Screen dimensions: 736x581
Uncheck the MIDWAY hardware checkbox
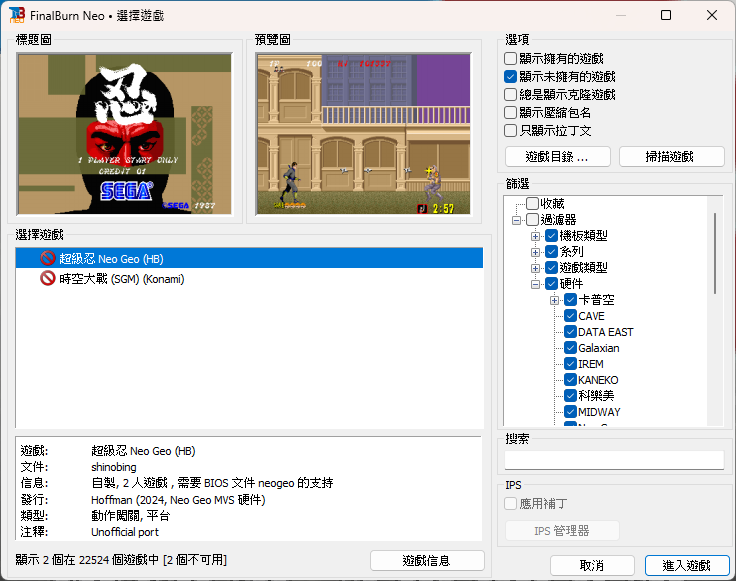pos(570,412)
